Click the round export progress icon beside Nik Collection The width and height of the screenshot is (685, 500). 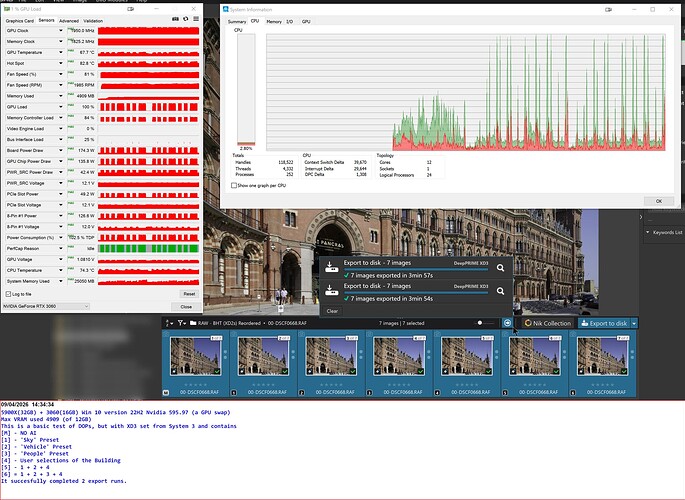tap(507, 323)
